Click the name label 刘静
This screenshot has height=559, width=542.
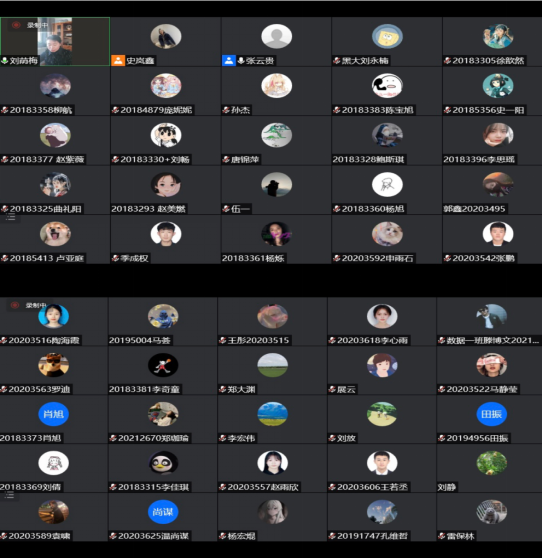tap(447, 487)
